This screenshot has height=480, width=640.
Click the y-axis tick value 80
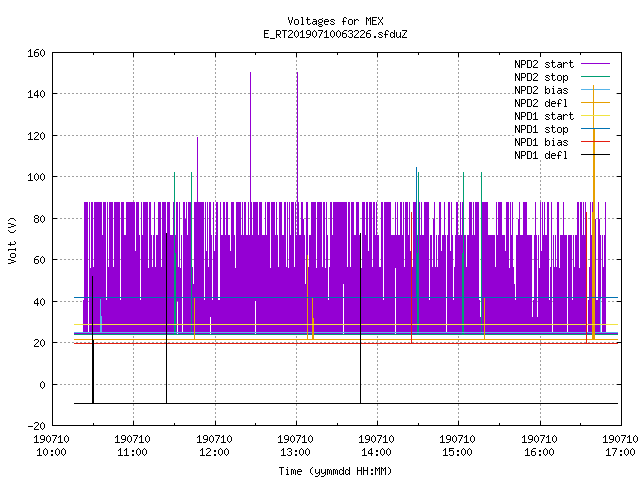39,219
